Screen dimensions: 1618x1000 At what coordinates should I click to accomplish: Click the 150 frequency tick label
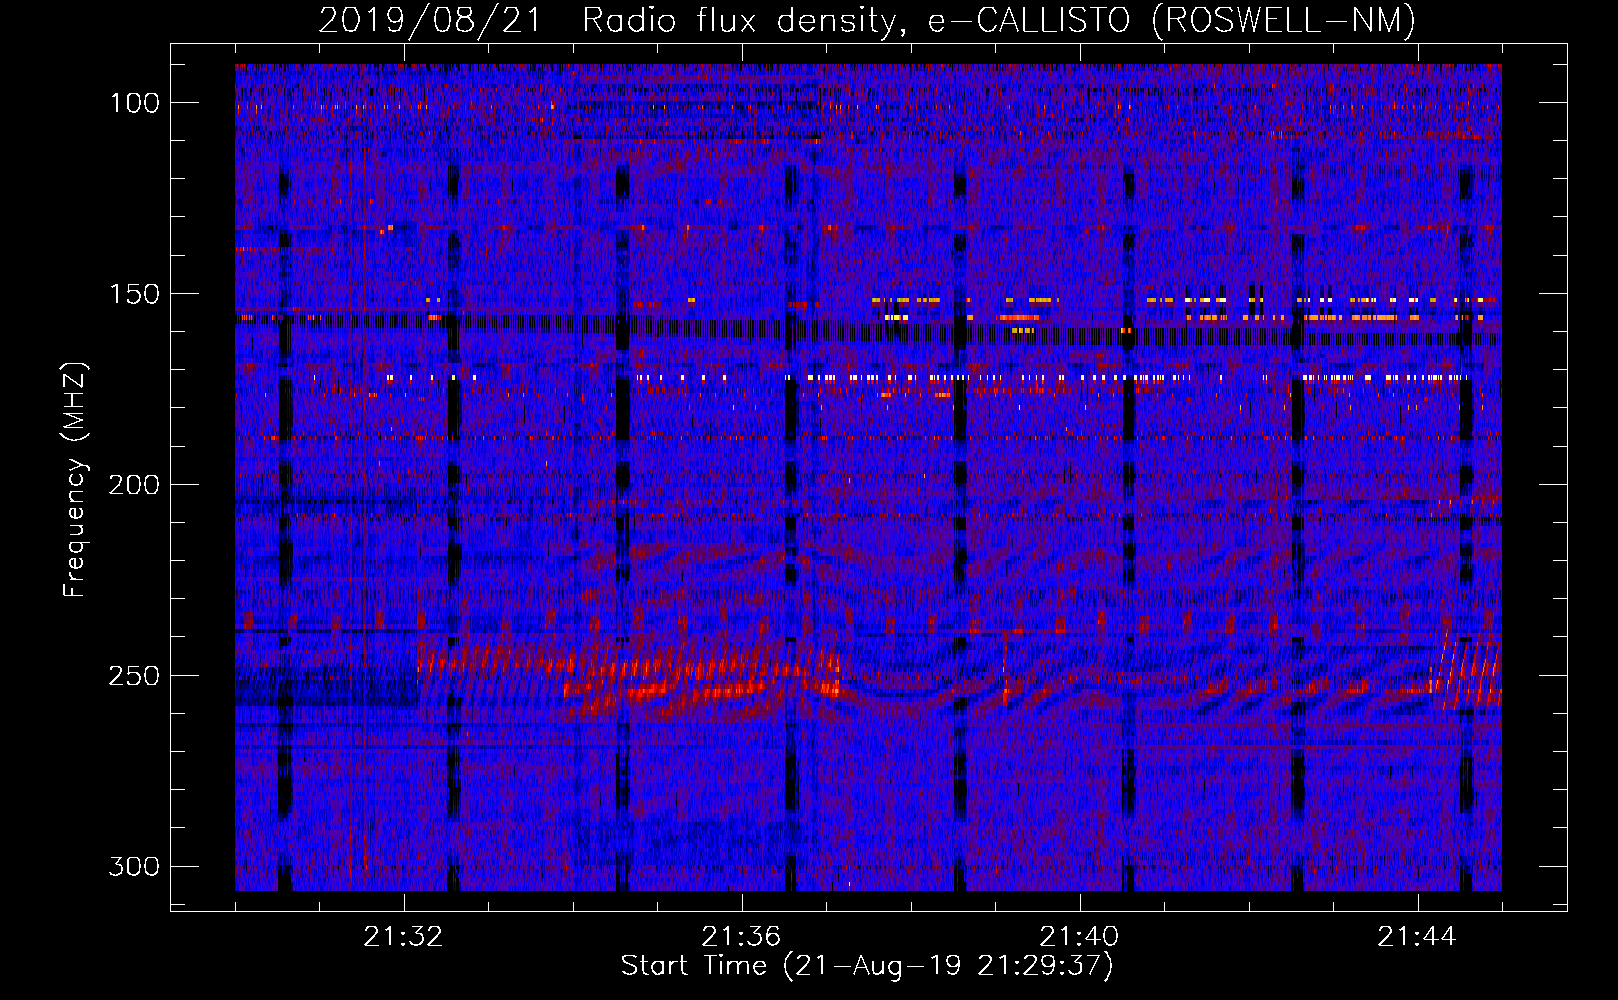coord(135,294)
